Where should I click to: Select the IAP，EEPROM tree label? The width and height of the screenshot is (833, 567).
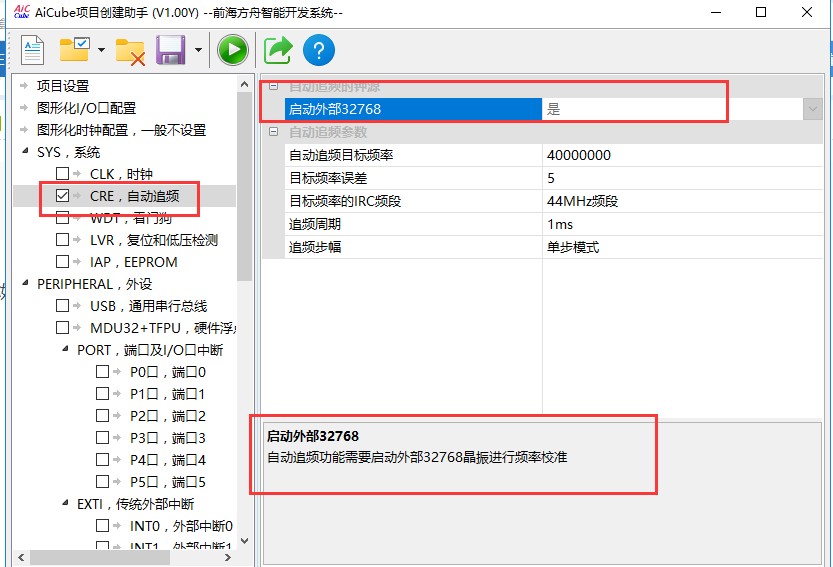pos(134,262)
